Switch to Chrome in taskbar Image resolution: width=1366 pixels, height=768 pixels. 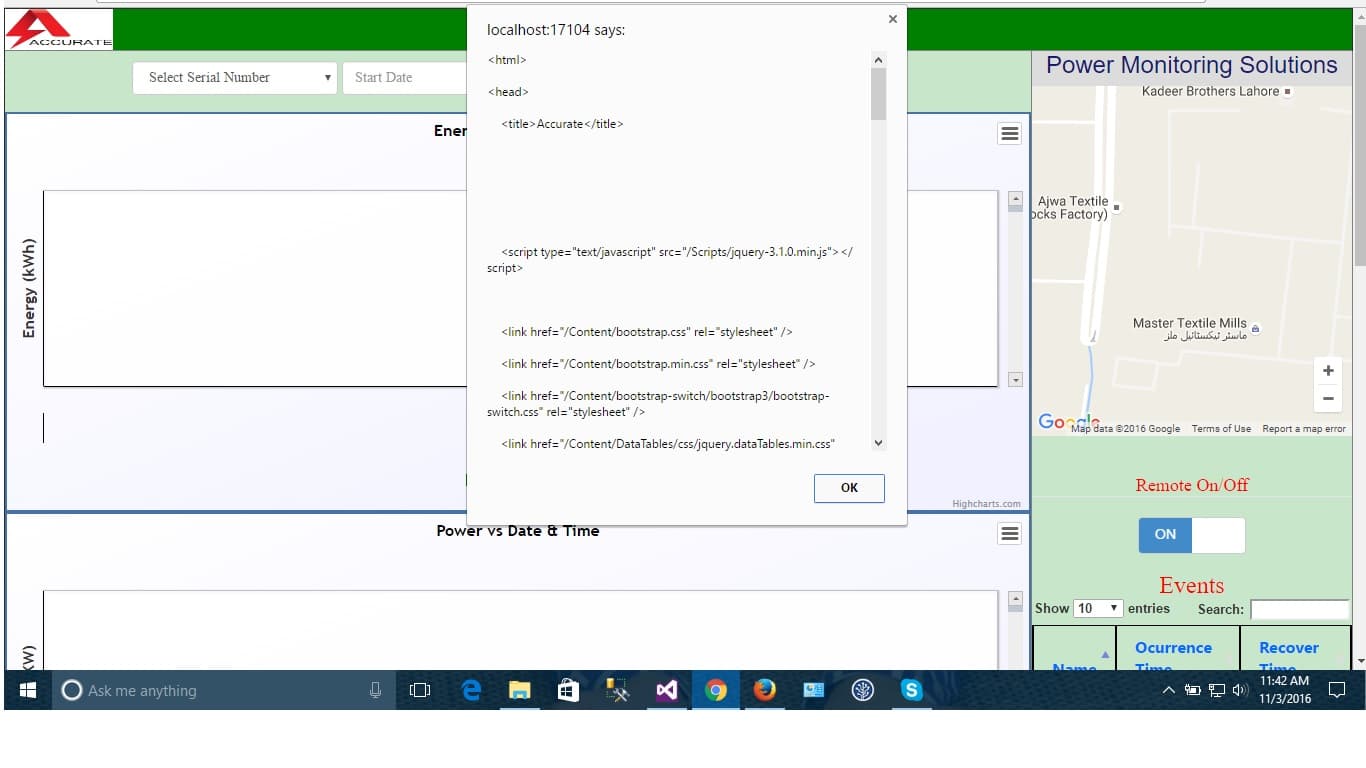pyautogui.click(x=715, y=690)
